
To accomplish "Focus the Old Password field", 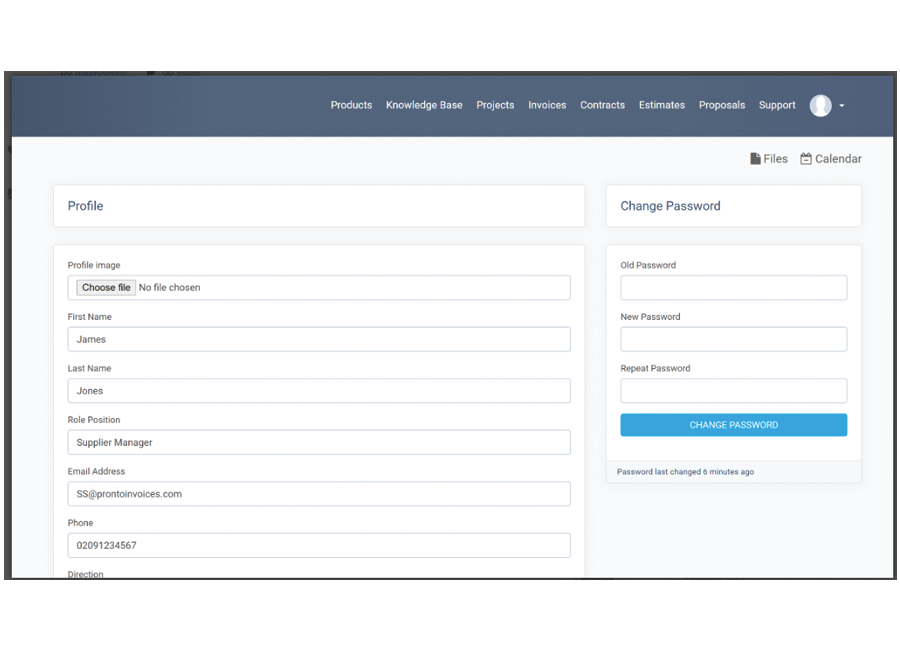I will click(x=733, y=288).
